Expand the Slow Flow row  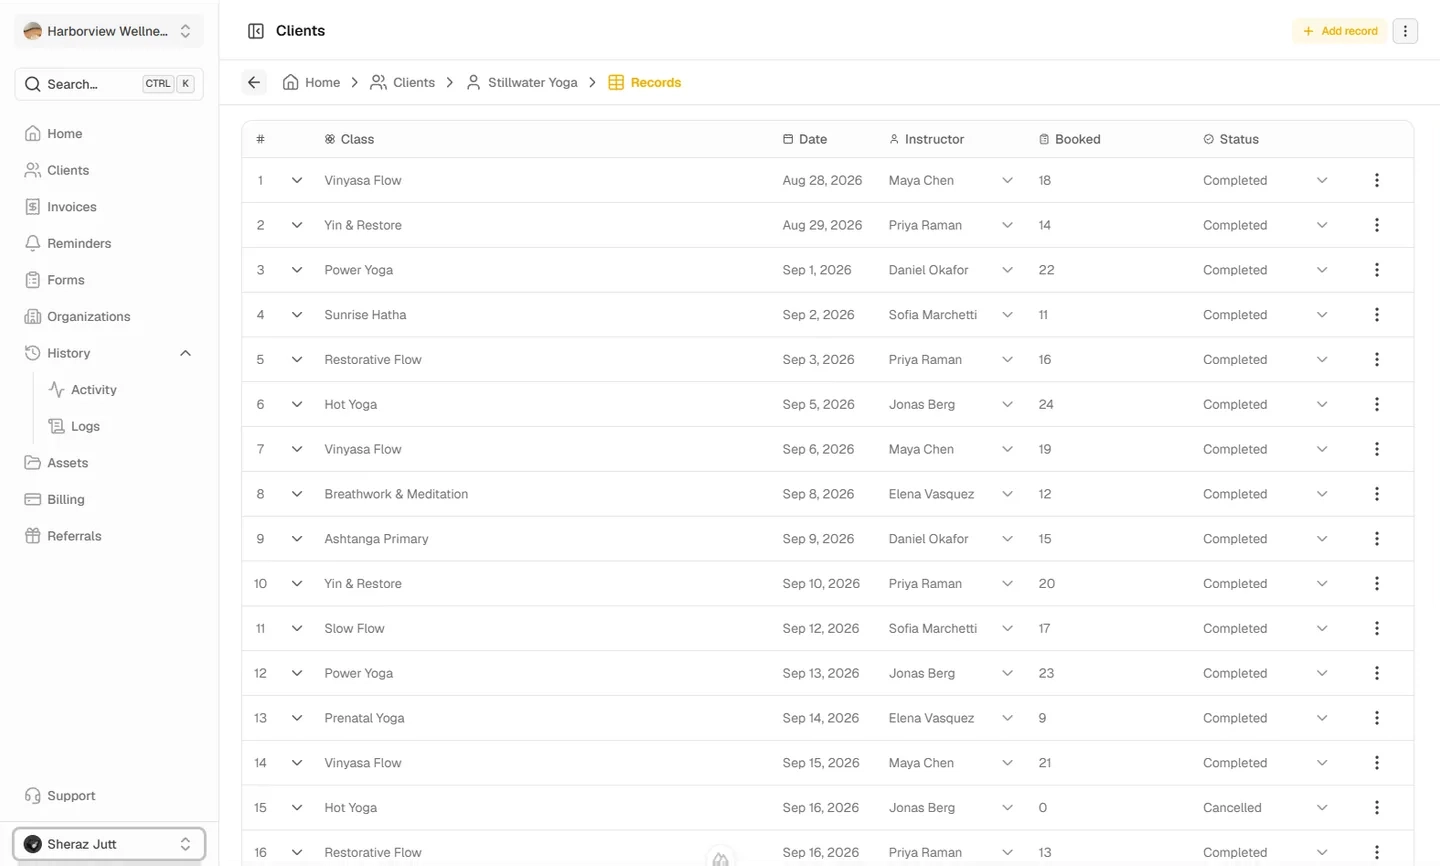pos(297,629)
